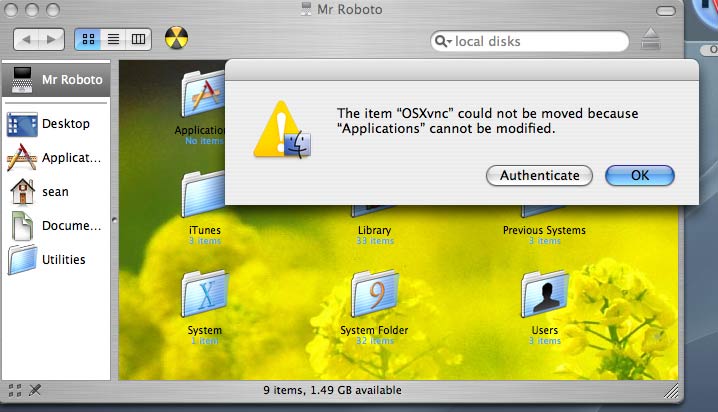Viewport: 718px width, 412px height.
Task: Select the System folder with X icon
Action: click(205, 294)
